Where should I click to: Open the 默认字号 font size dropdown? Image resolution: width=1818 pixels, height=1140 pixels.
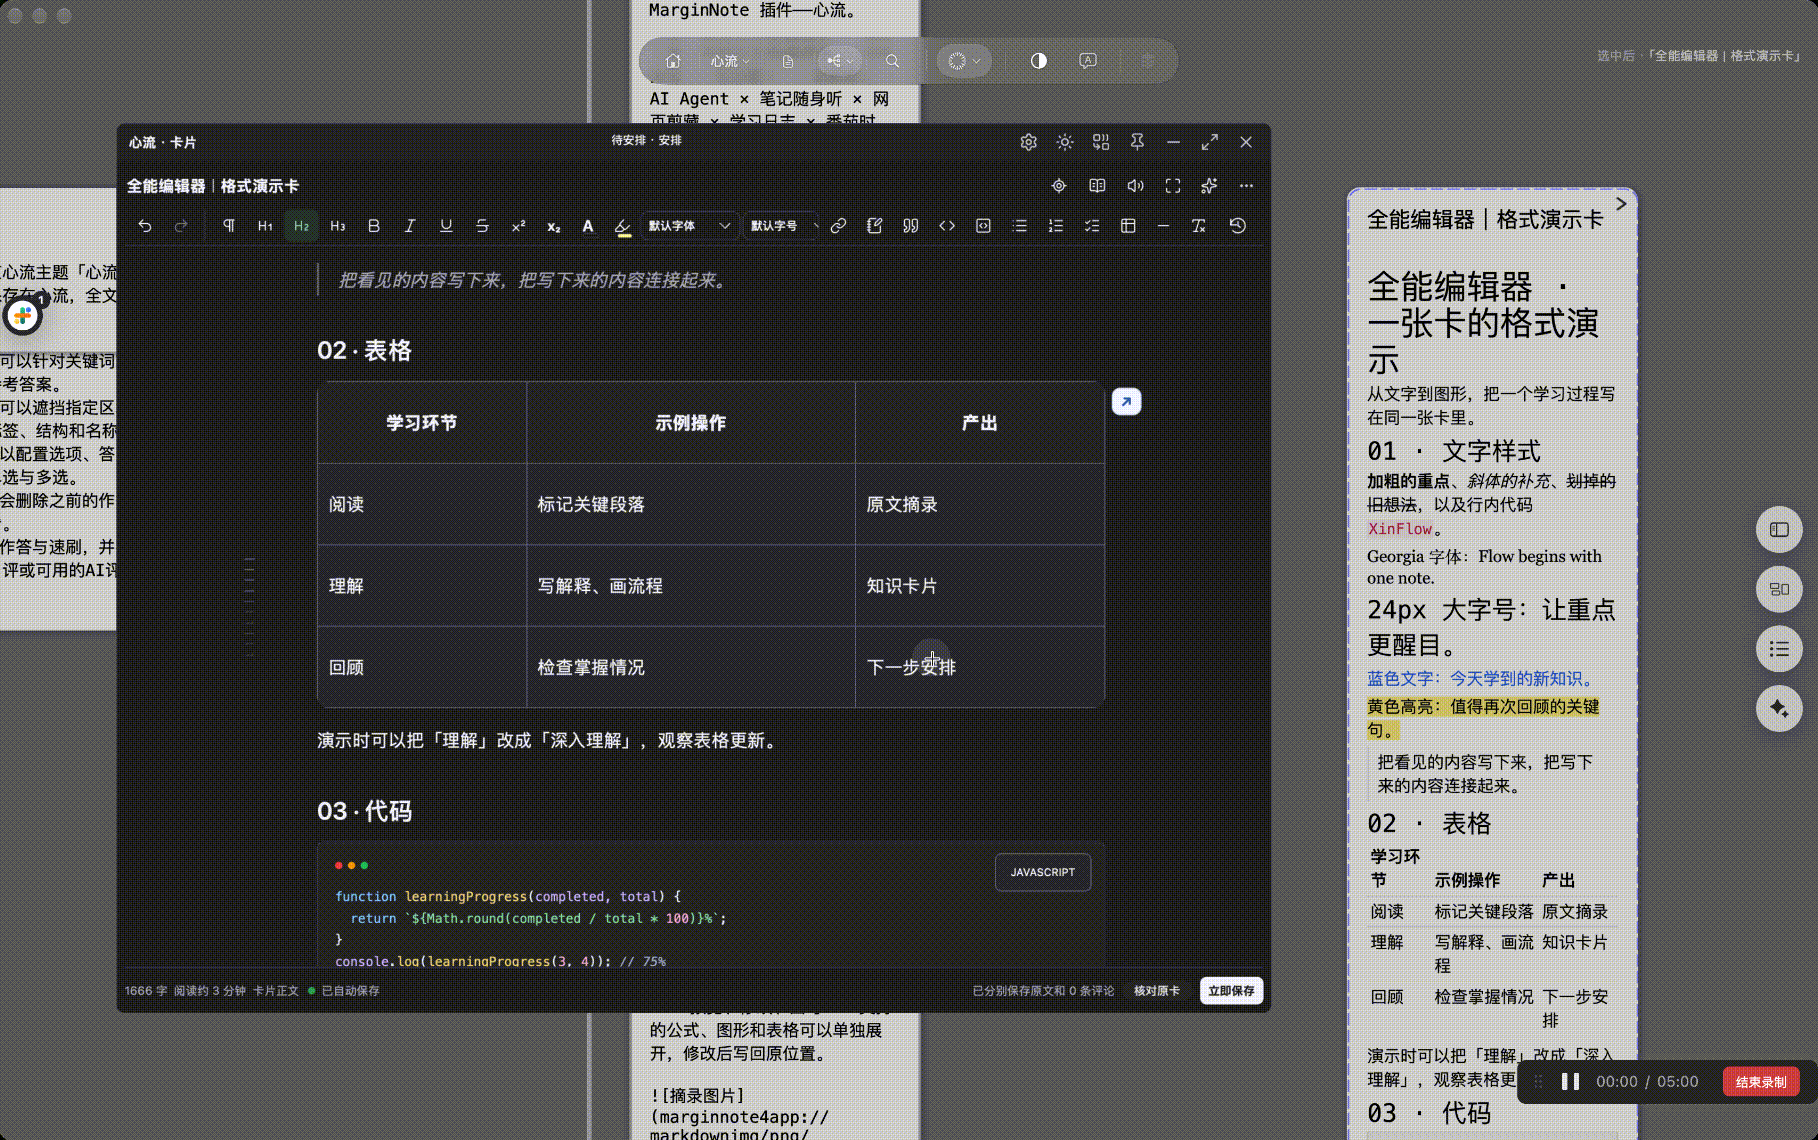(x=783, y=226)
